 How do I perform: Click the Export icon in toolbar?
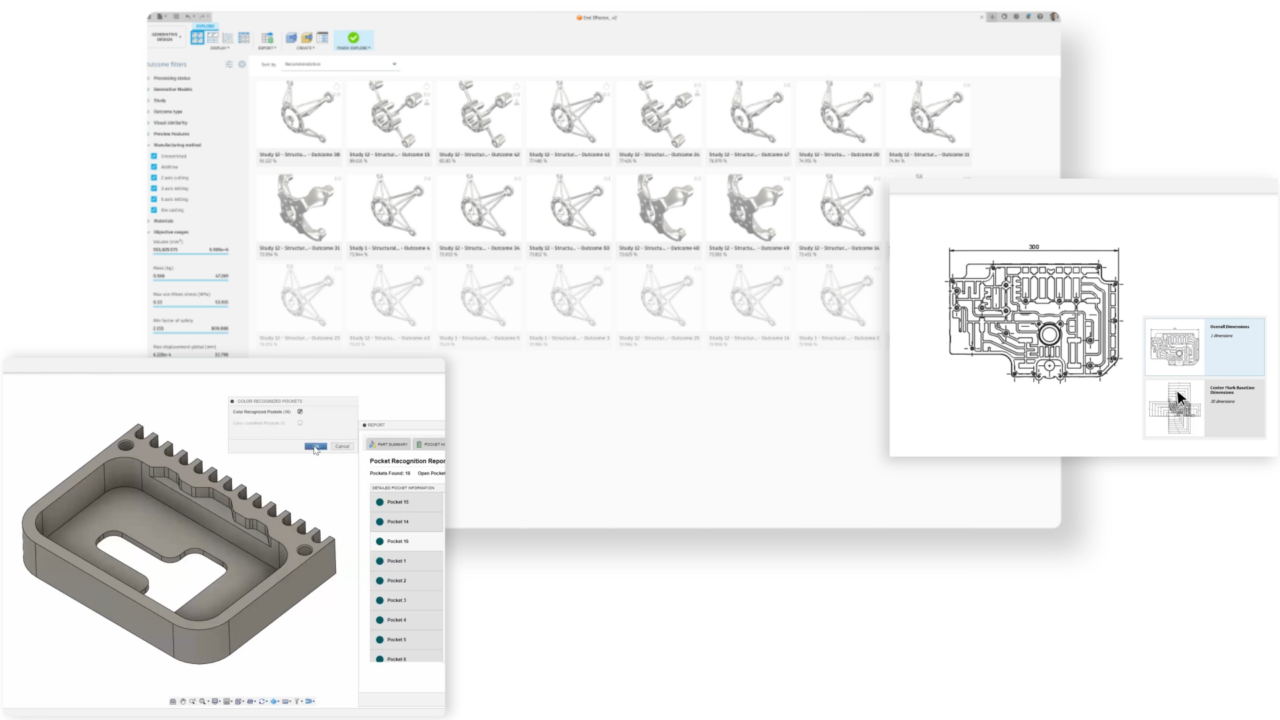click(x=267, y=38)
